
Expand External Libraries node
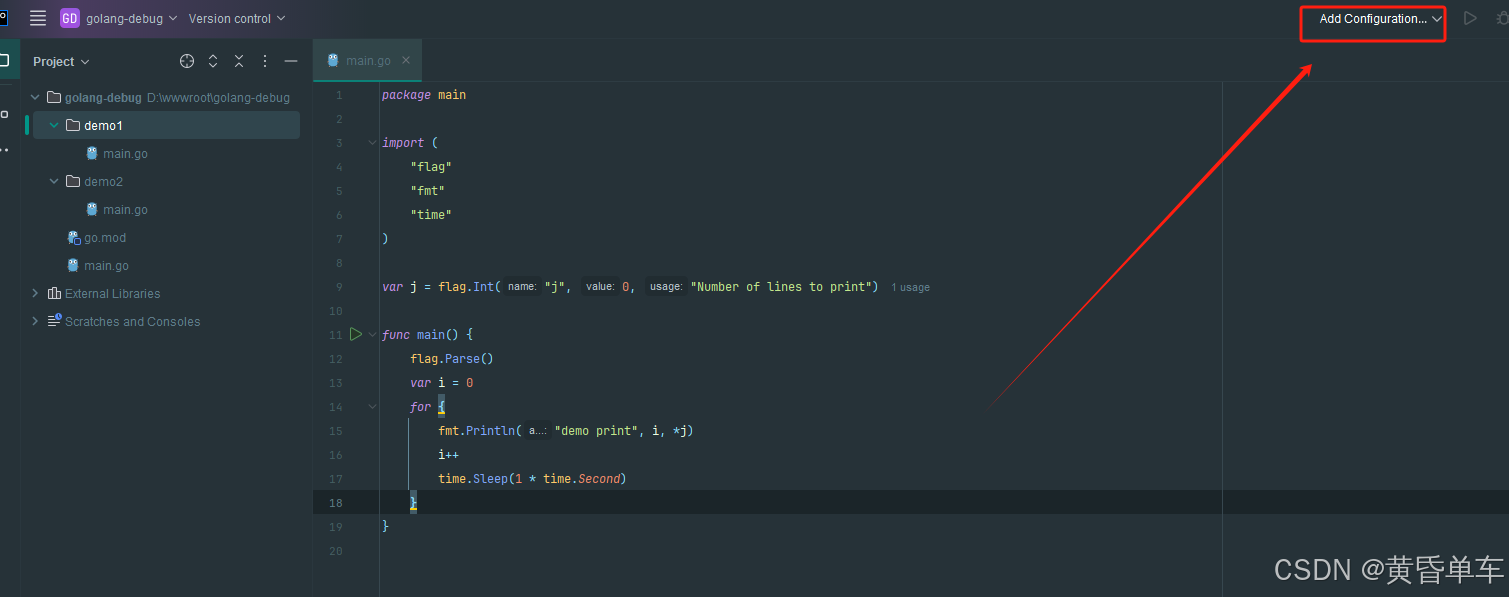(35, 293)
